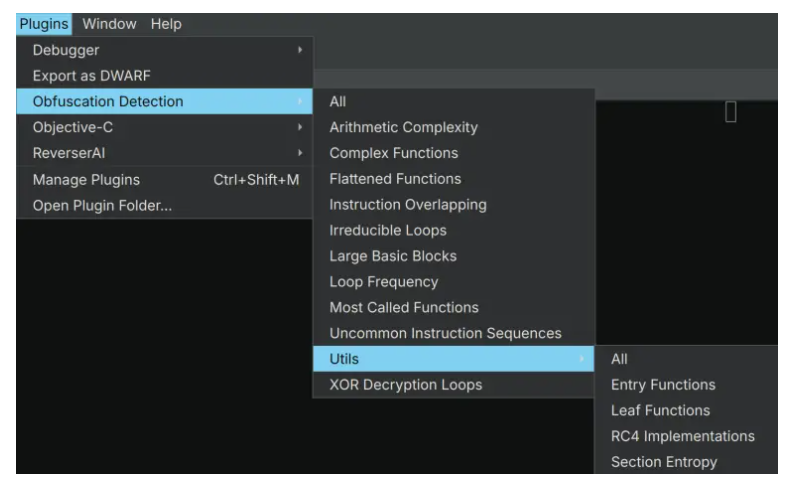Choose Instruction Overlapping option
Screen dimensions: 801x485
(454, 204)
